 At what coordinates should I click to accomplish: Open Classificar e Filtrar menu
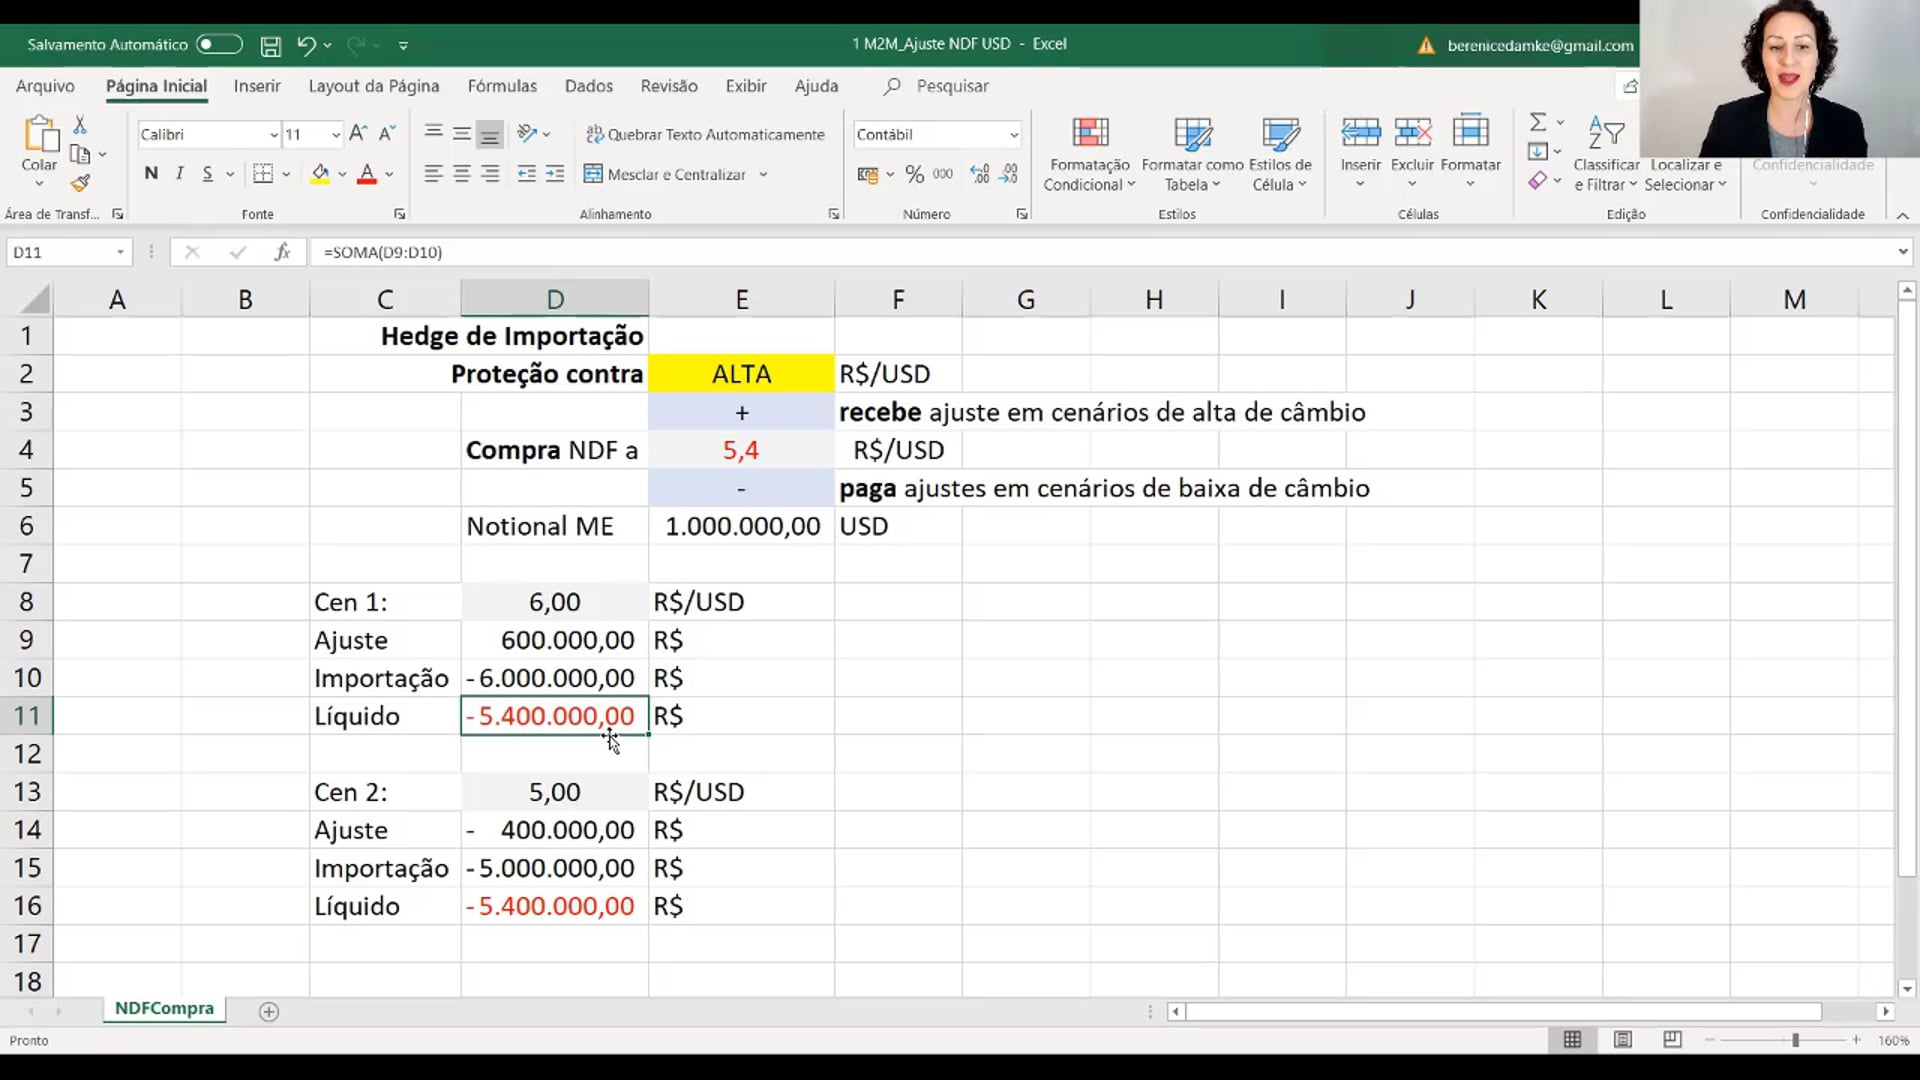point(1606,153)
